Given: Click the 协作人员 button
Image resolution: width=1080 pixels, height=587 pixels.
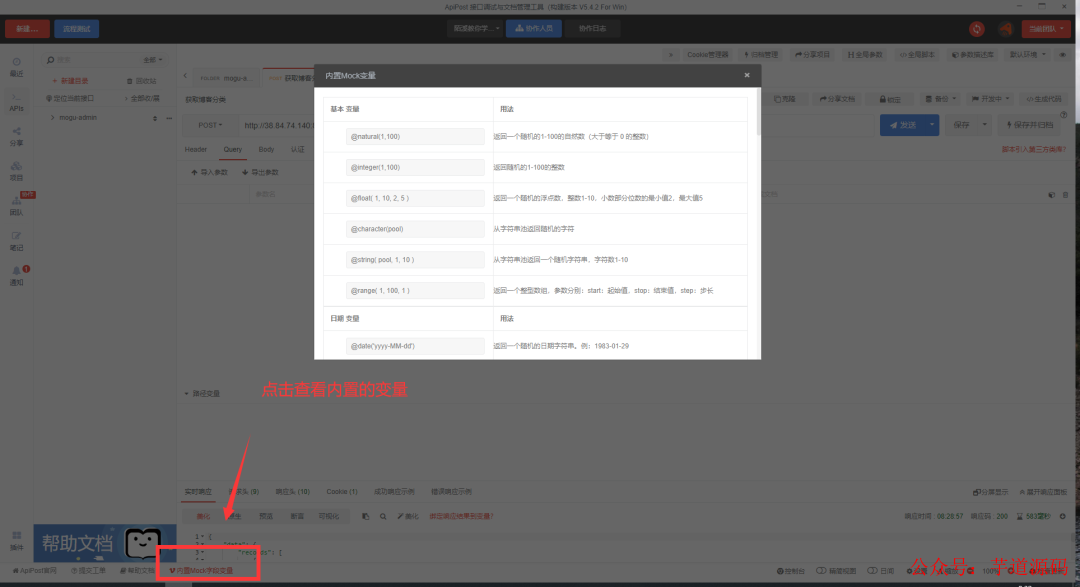Looking at the screenshot, I should point(534,28).
